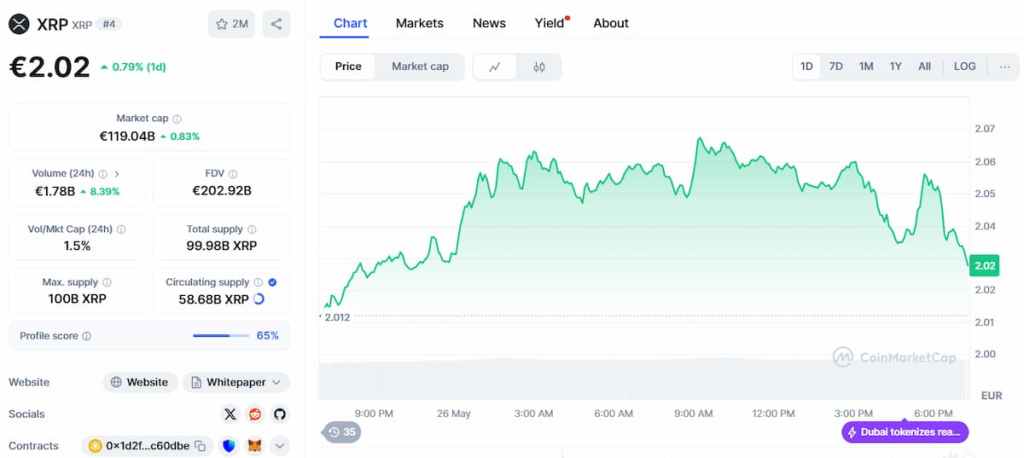
Task: Add XRP to watchlist via star
Action: point(231,24)
